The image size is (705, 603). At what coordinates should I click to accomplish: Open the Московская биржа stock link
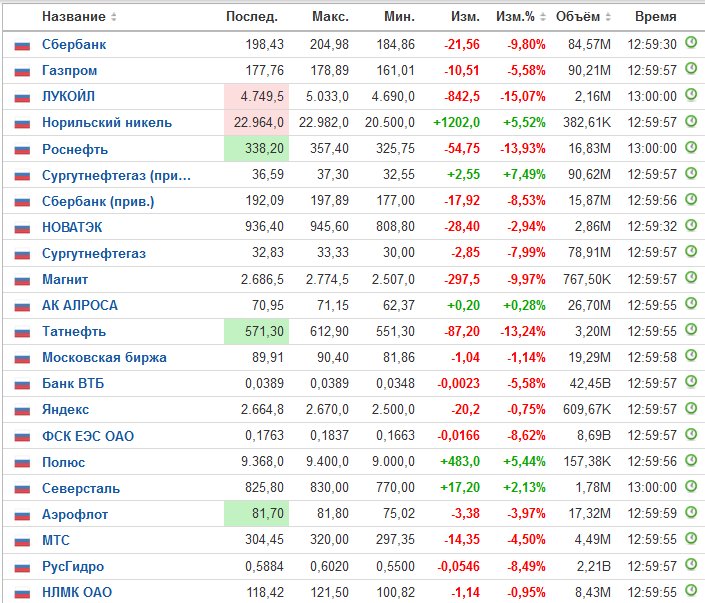pyautogui.click(x=104, y=357)
